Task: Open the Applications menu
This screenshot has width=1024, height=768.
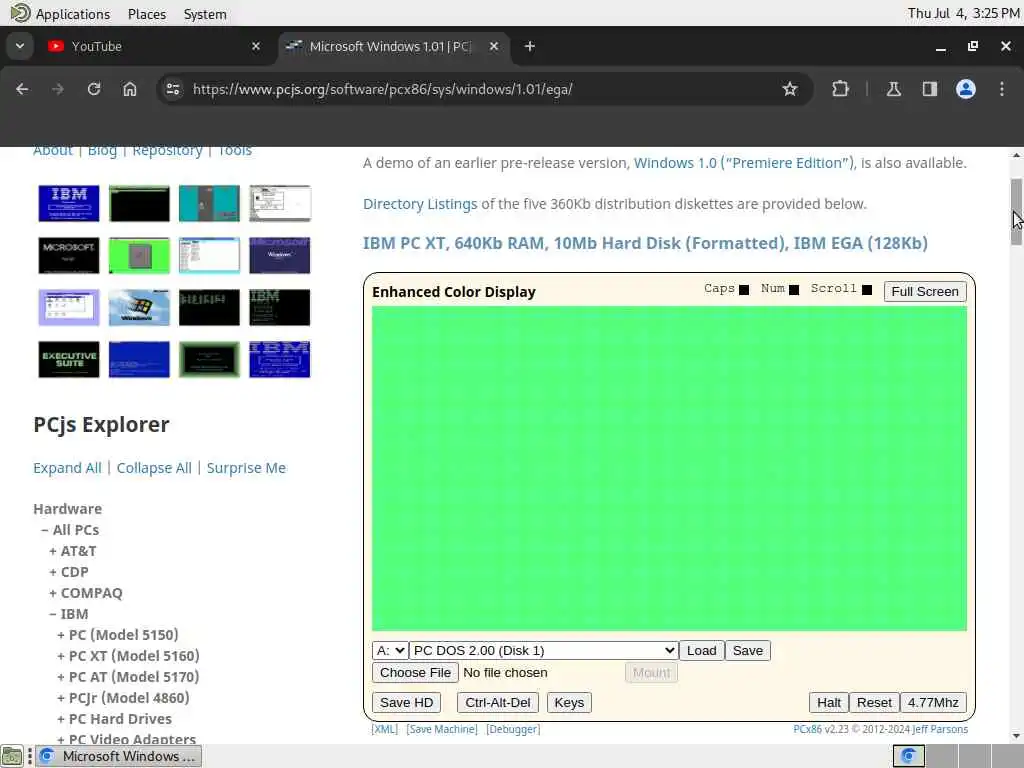Action: click(61, 14)
